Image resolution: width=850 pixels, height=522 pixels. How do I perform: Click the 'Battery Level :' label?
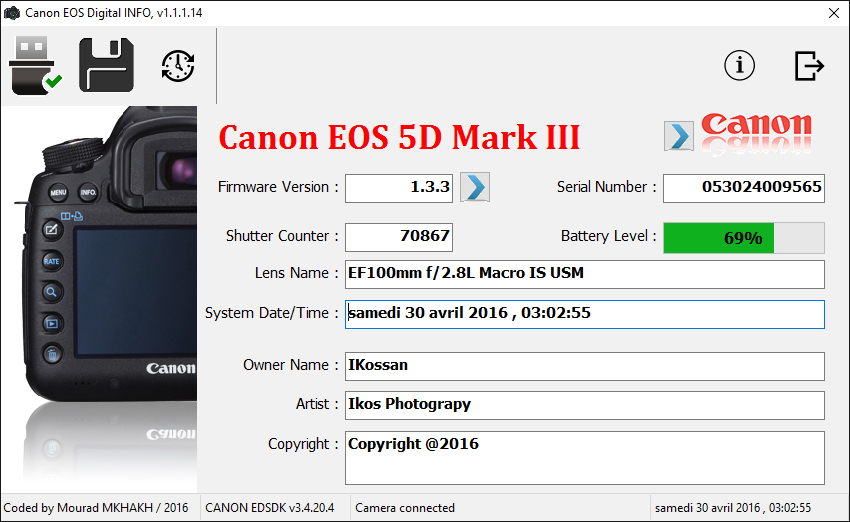coord(609,236)
